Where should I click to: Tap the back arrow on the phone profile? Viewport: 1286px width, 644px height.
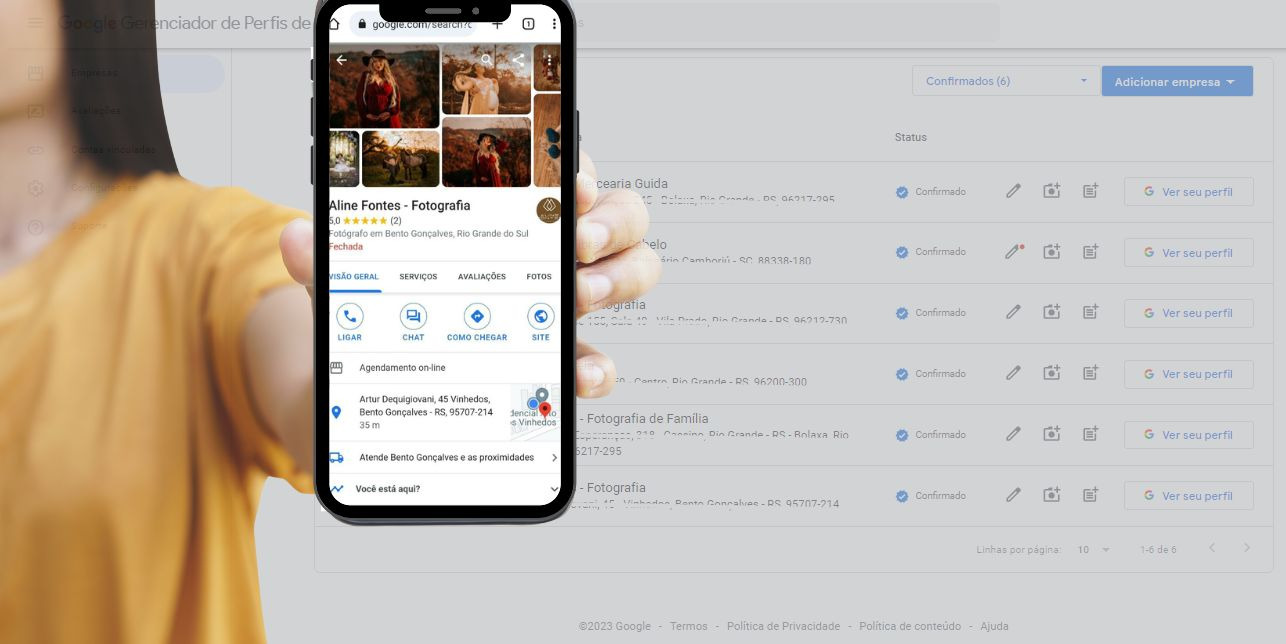coord(342,60)
